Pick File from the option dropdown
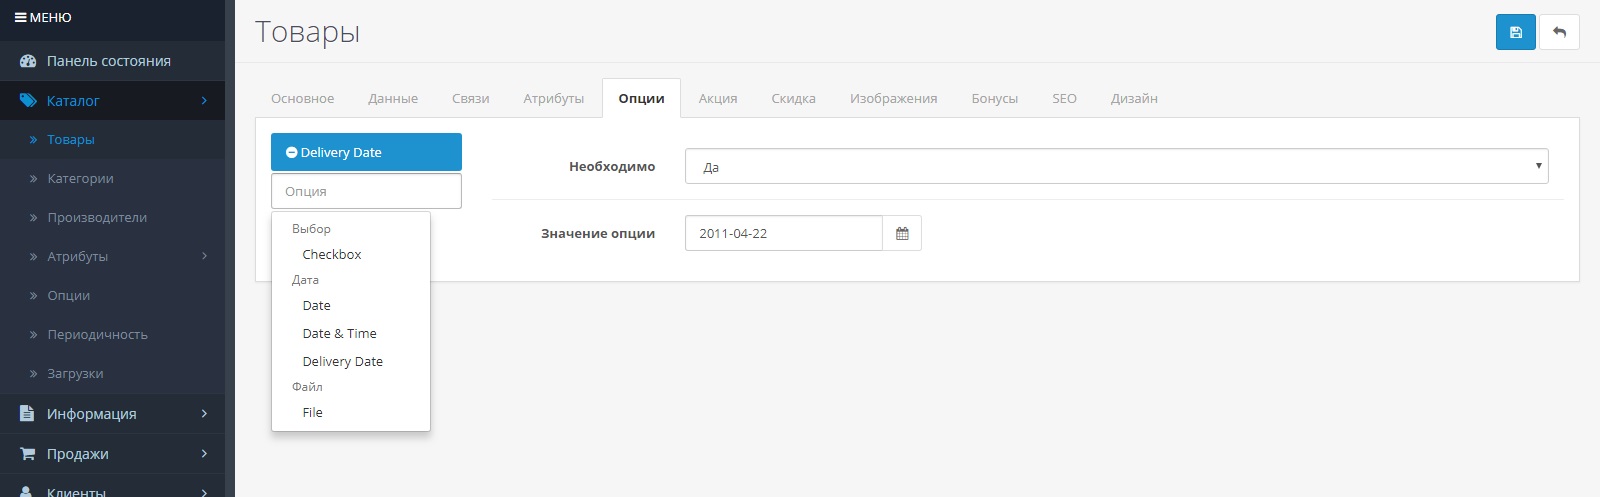This screenshot has width=1600, height=497. [312, 413]
